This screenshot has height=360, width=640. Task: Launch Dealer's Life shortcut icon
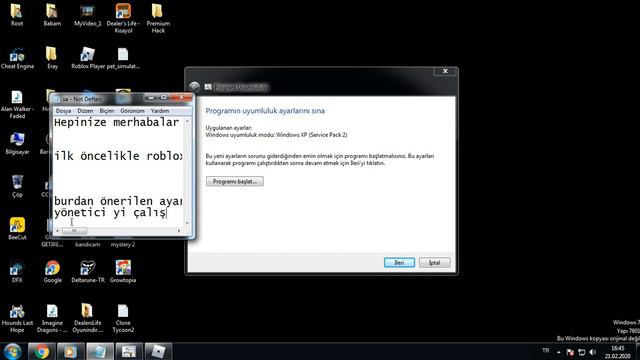(123, 18)
